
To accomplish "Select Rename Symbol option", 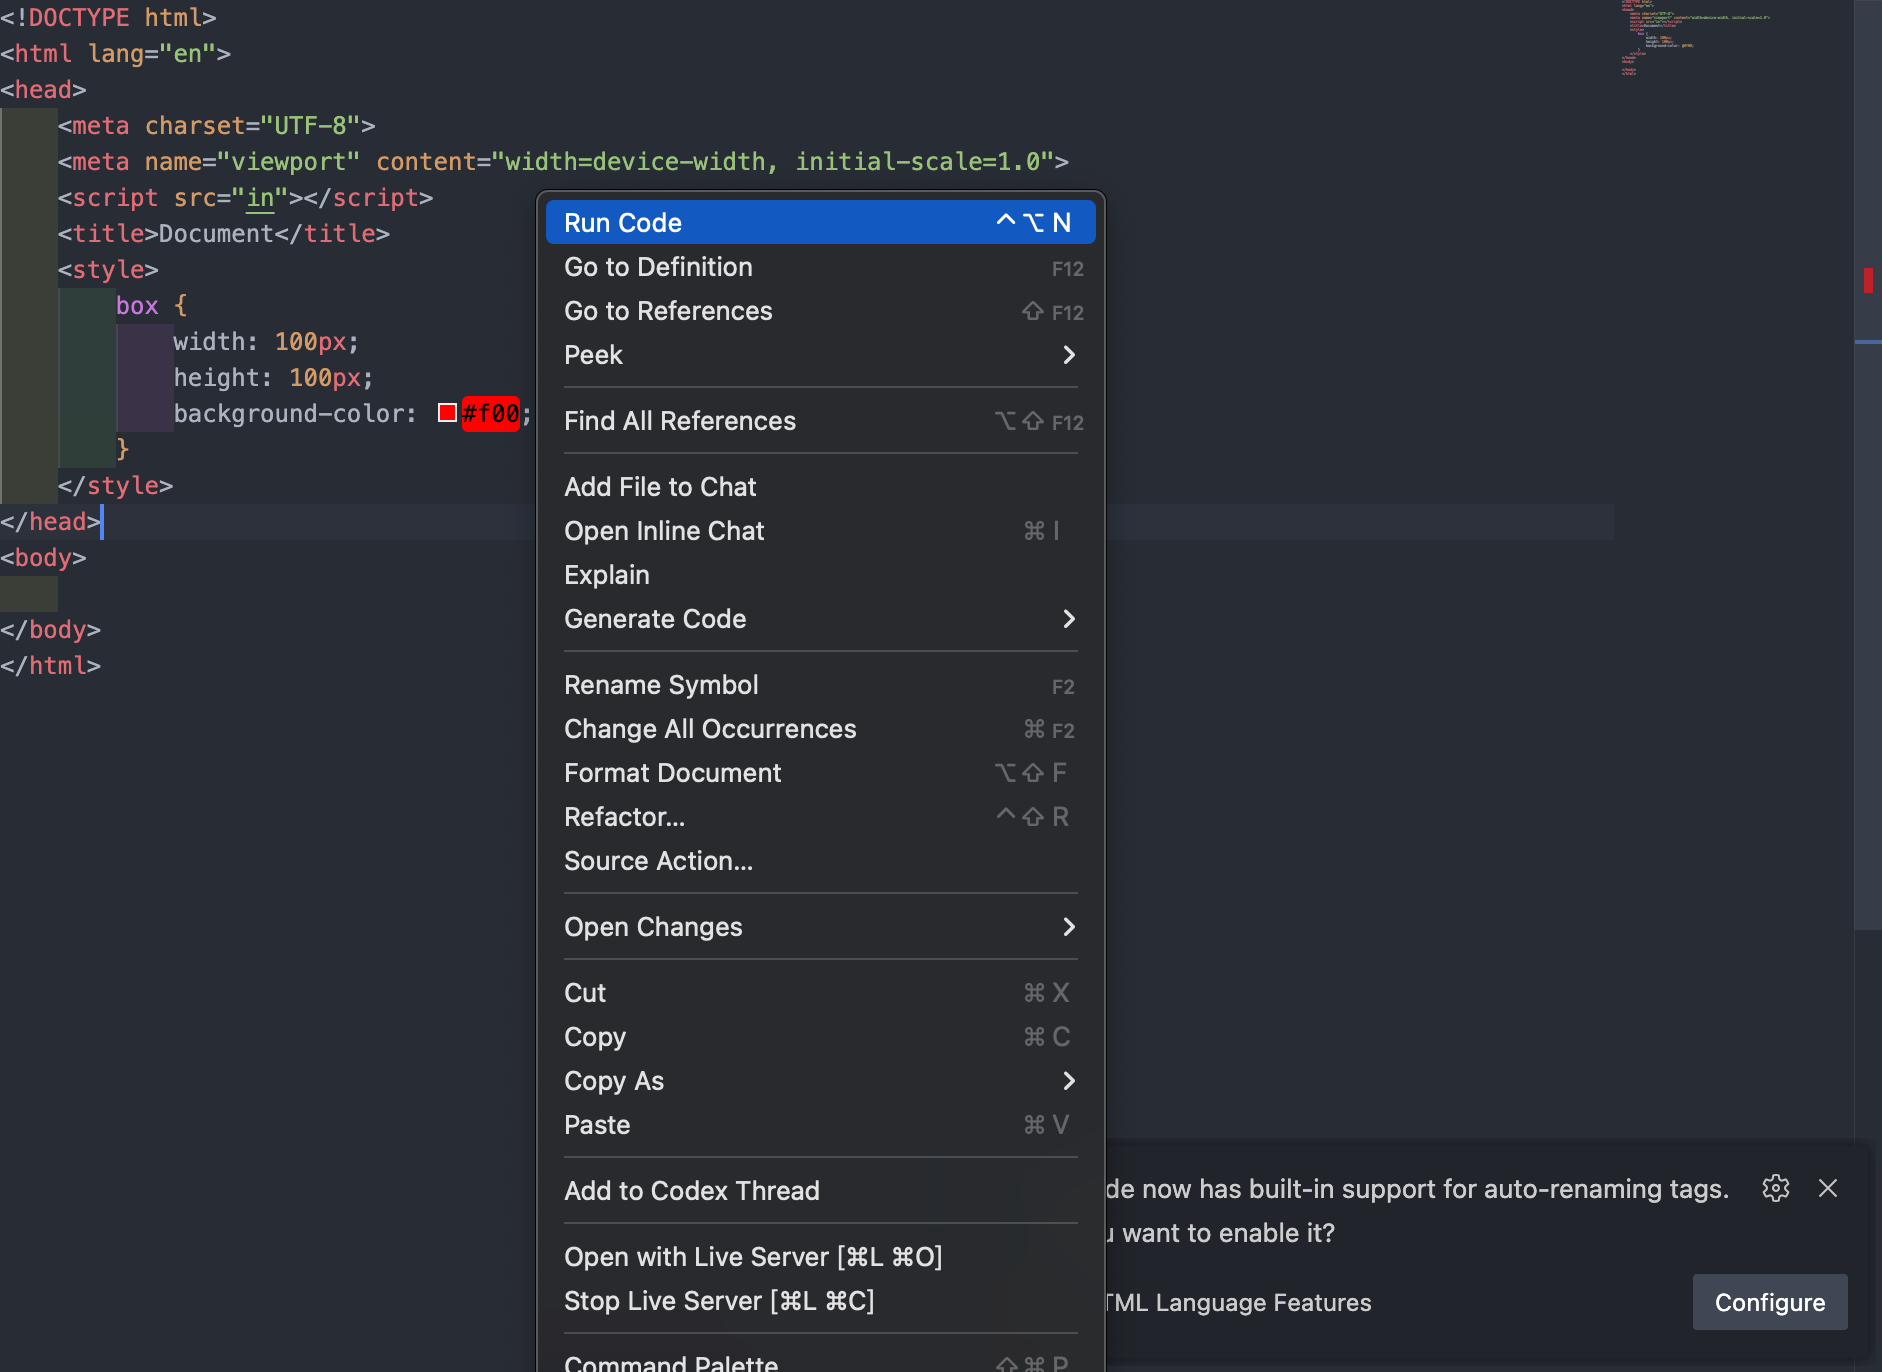I will (x=820, y=685).
